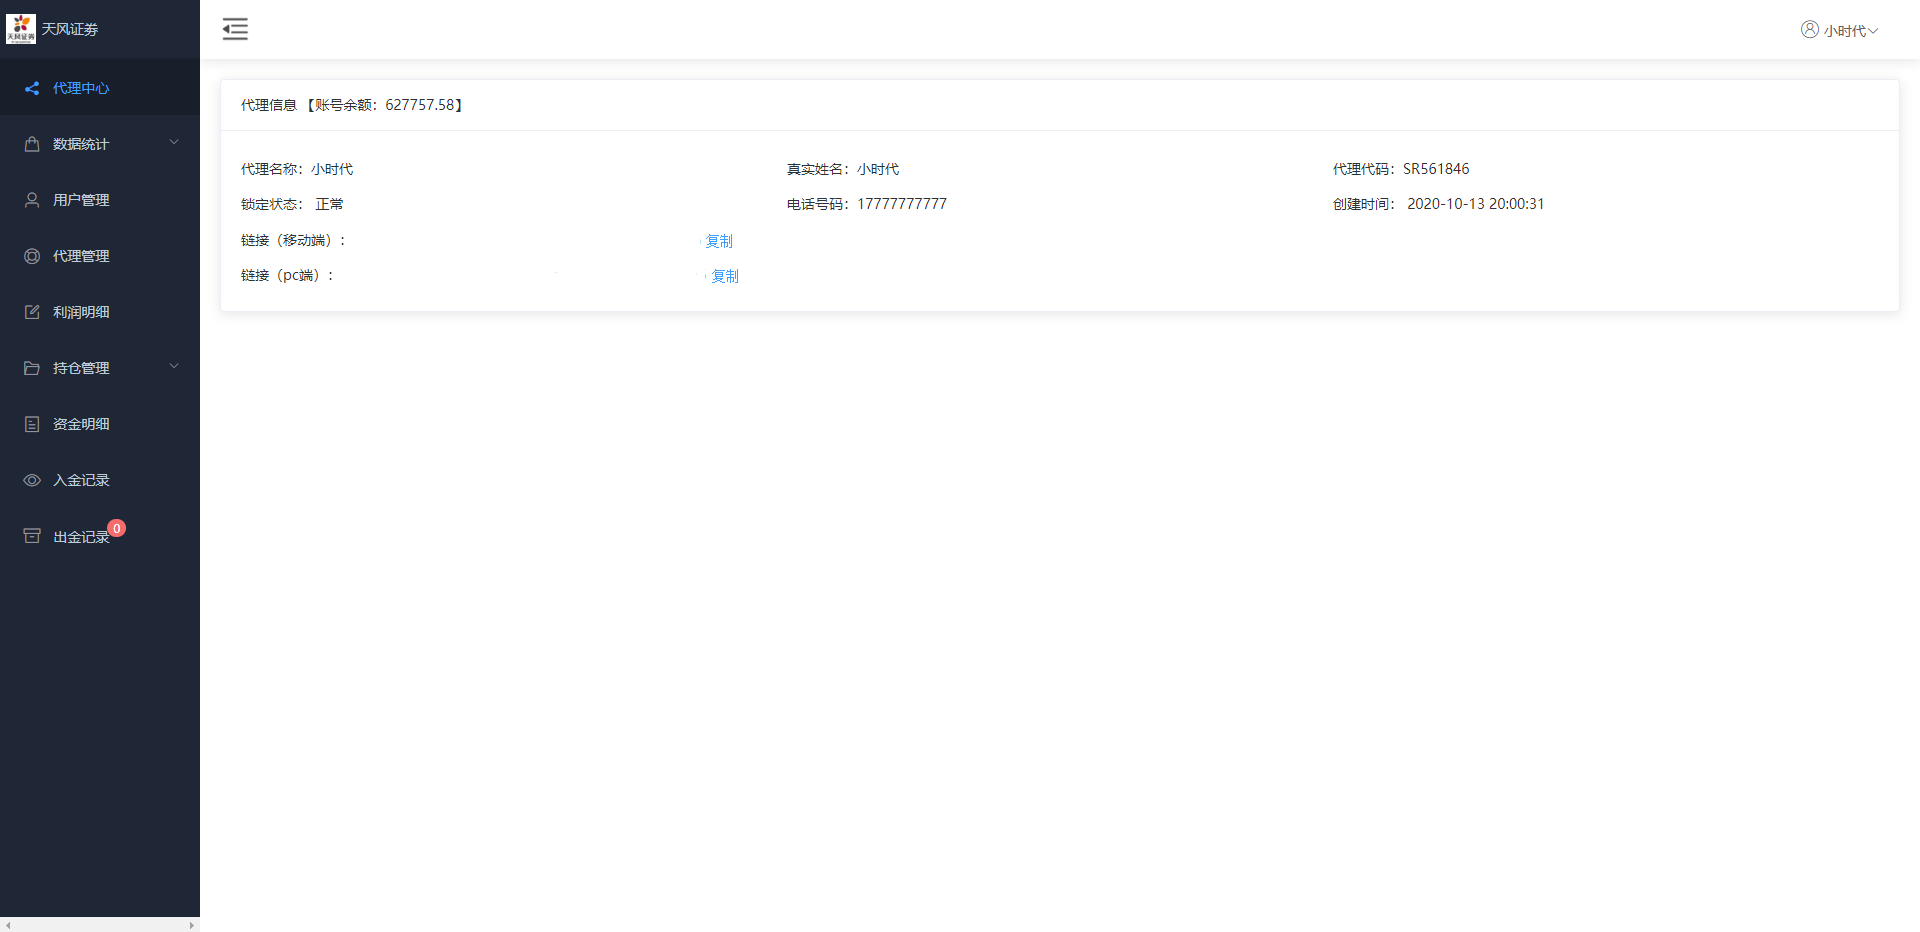
Task: Click the person icon beside 用户管理
Action: (32, 200)
